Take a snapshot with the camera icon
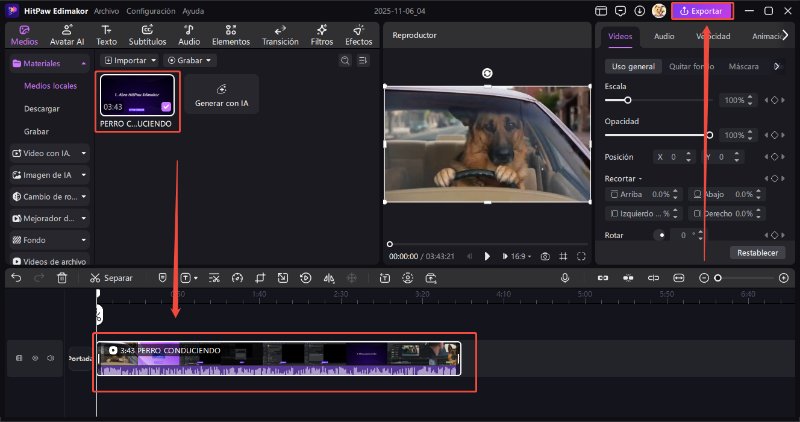 [544, 256]
